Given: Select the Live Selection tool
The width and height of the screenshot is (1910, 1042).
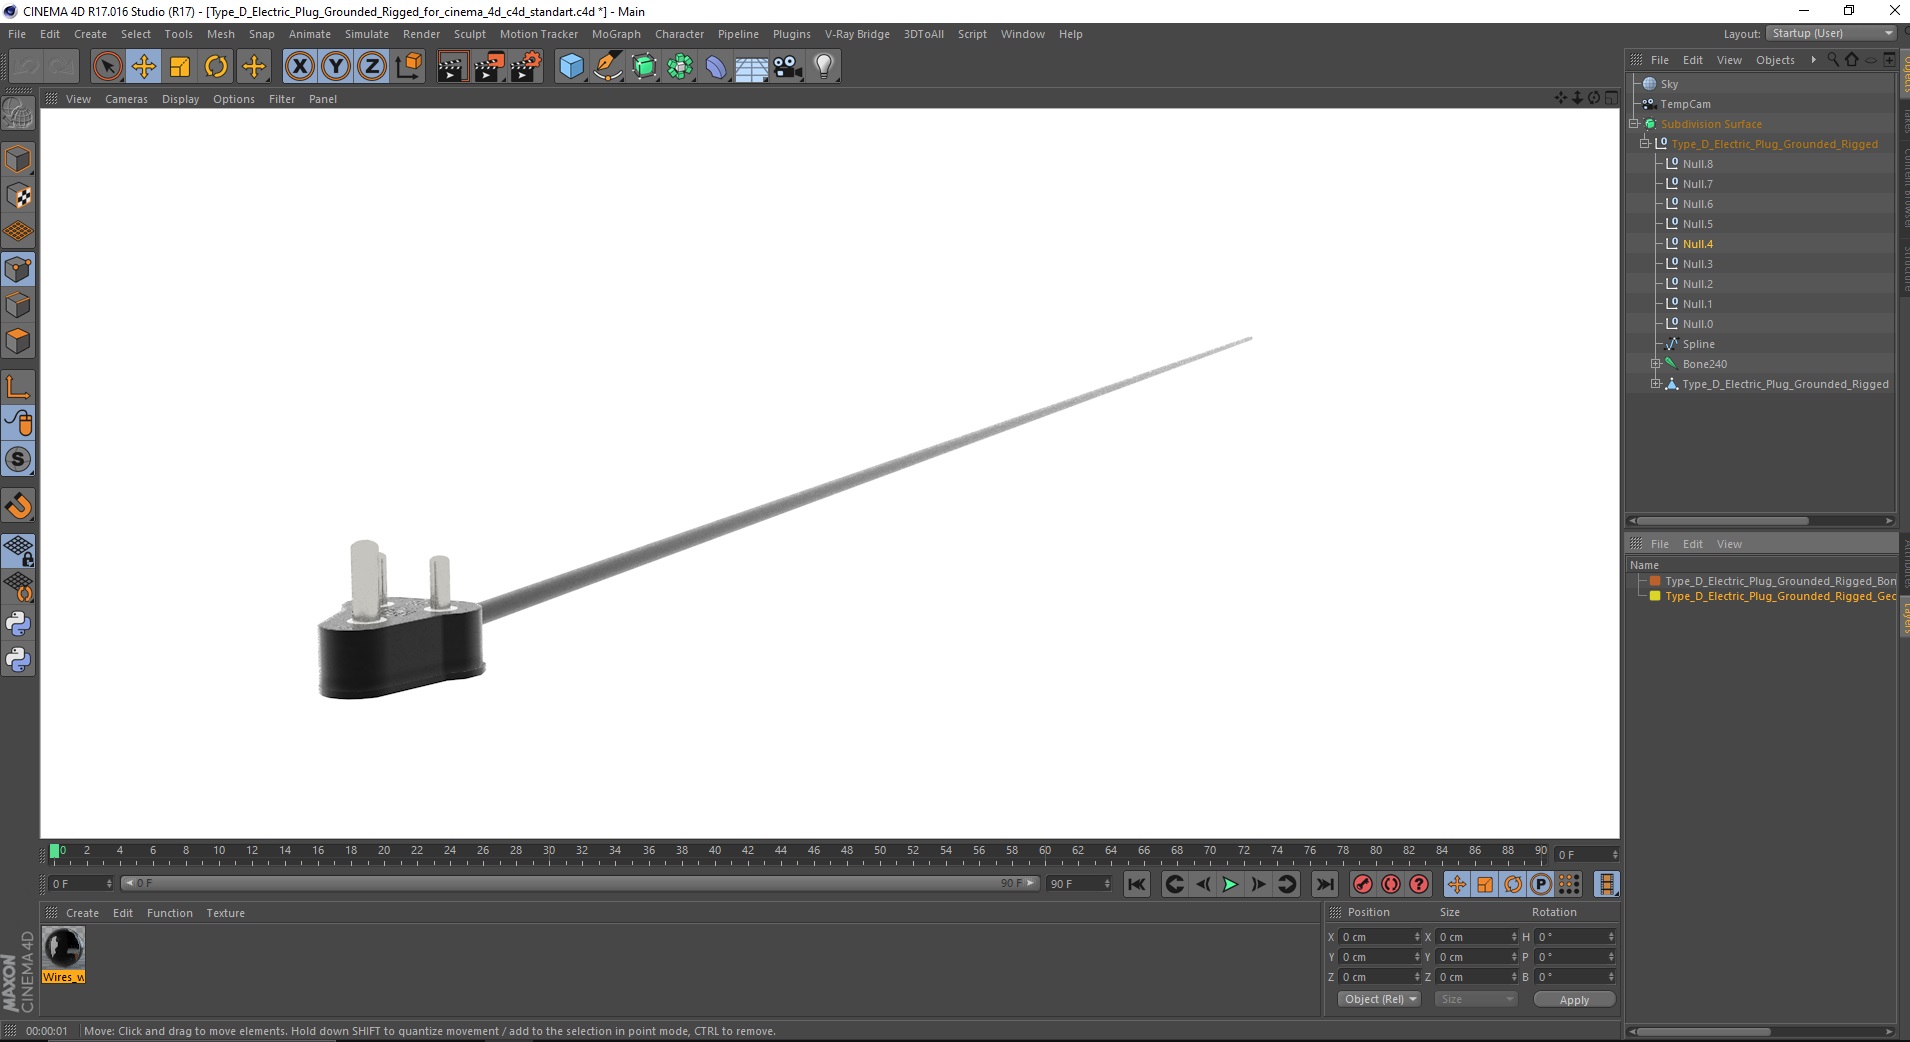Looking at the screenshot, I should 107,67.
